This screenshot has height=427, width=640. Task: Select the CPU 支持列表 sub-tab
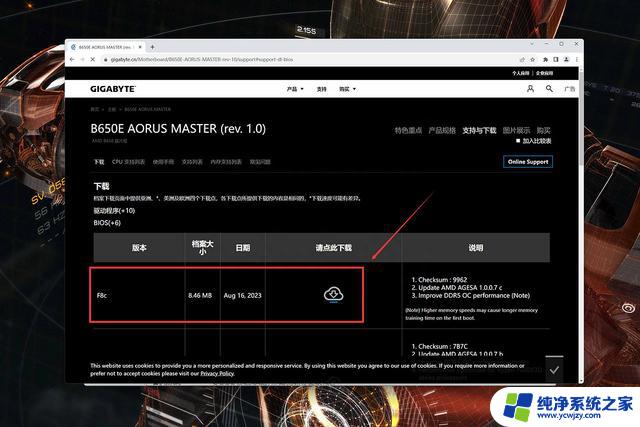pyautogui.click(x=128, y=162)
